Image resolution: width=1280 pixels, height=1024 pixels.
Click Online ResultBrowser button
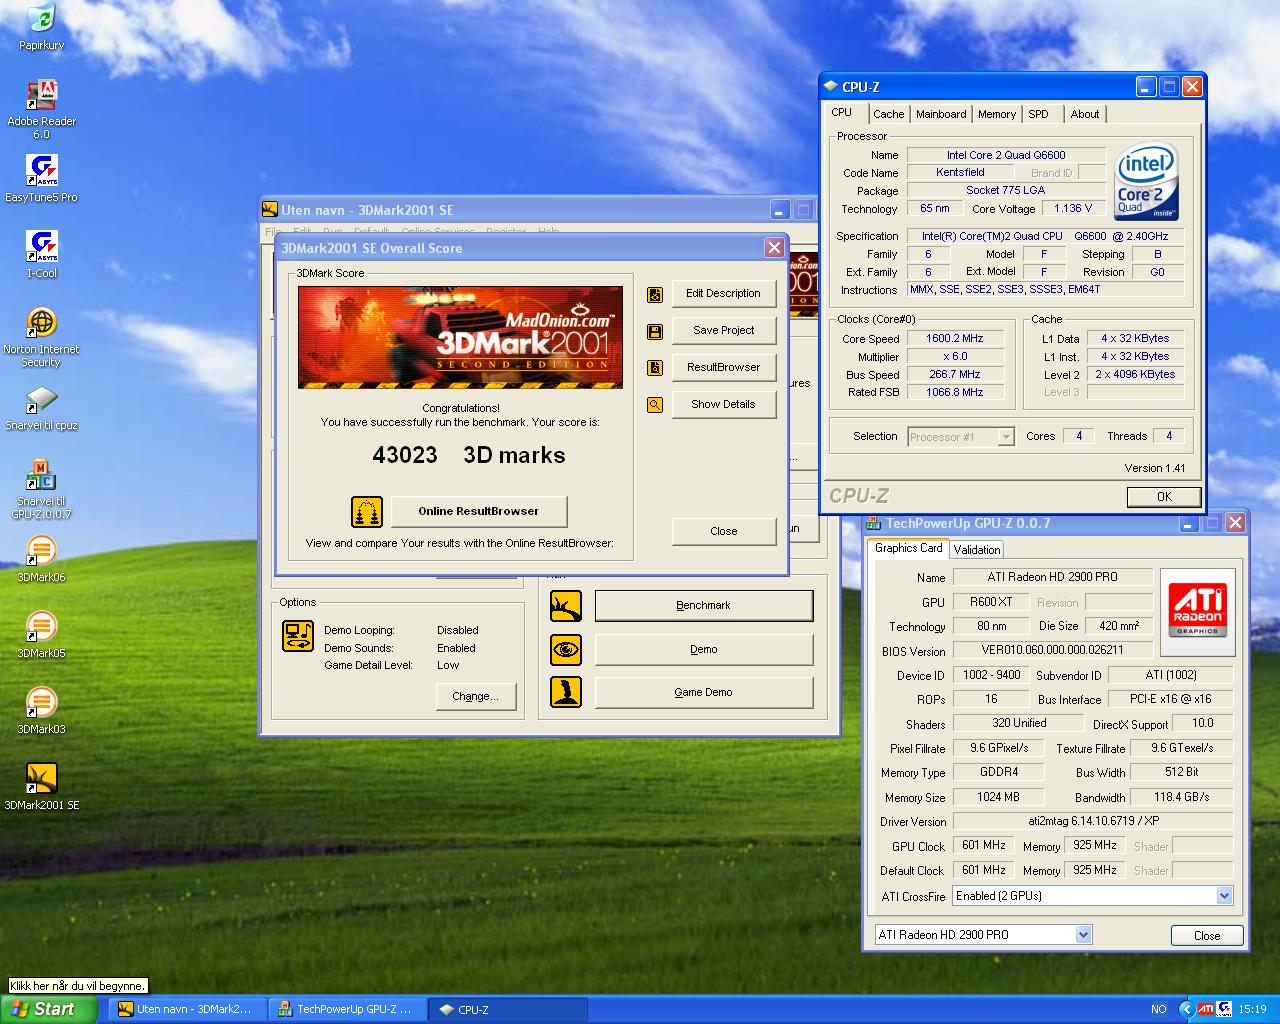(x=479, y=512)
